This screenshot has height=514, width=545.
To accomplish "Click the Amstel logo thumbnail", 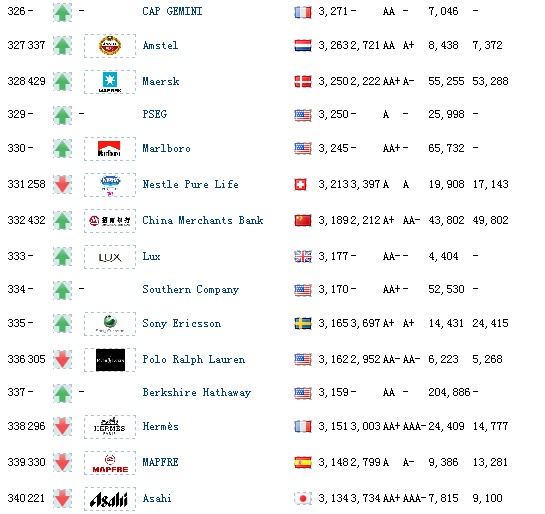I will pos(110,46).
